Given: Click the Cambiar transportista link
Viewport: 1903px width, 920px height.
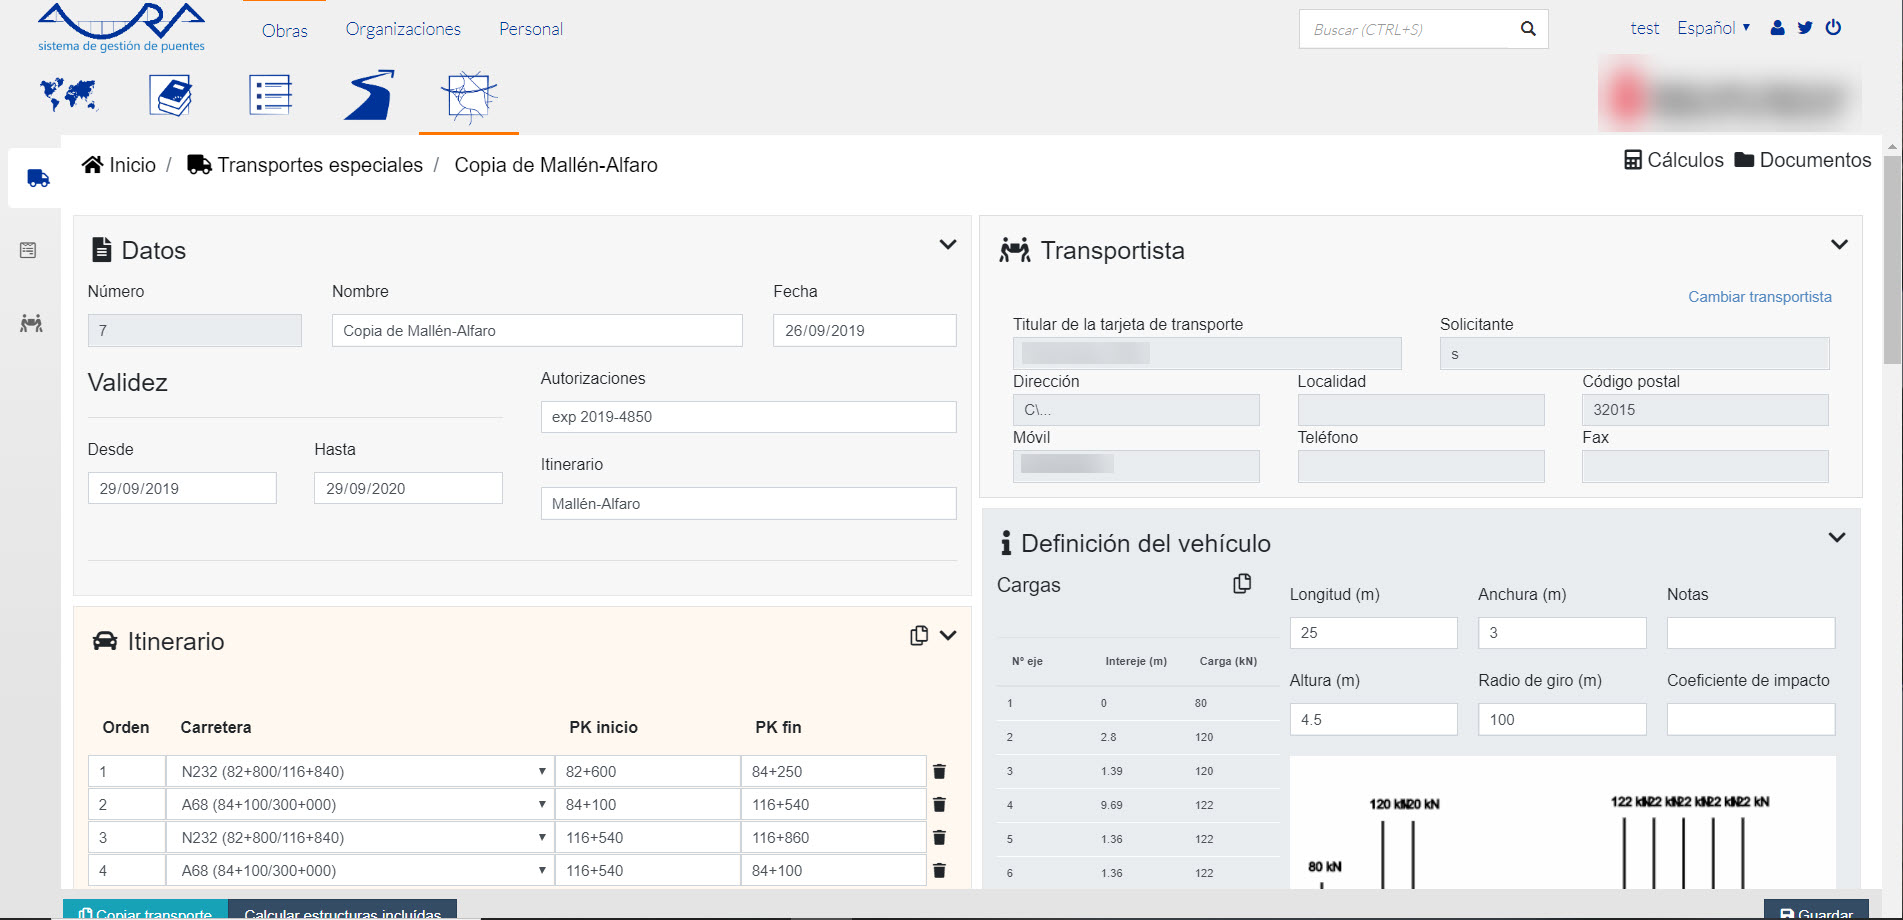Looking at the screenshot, I should (x=1759, y=297).
